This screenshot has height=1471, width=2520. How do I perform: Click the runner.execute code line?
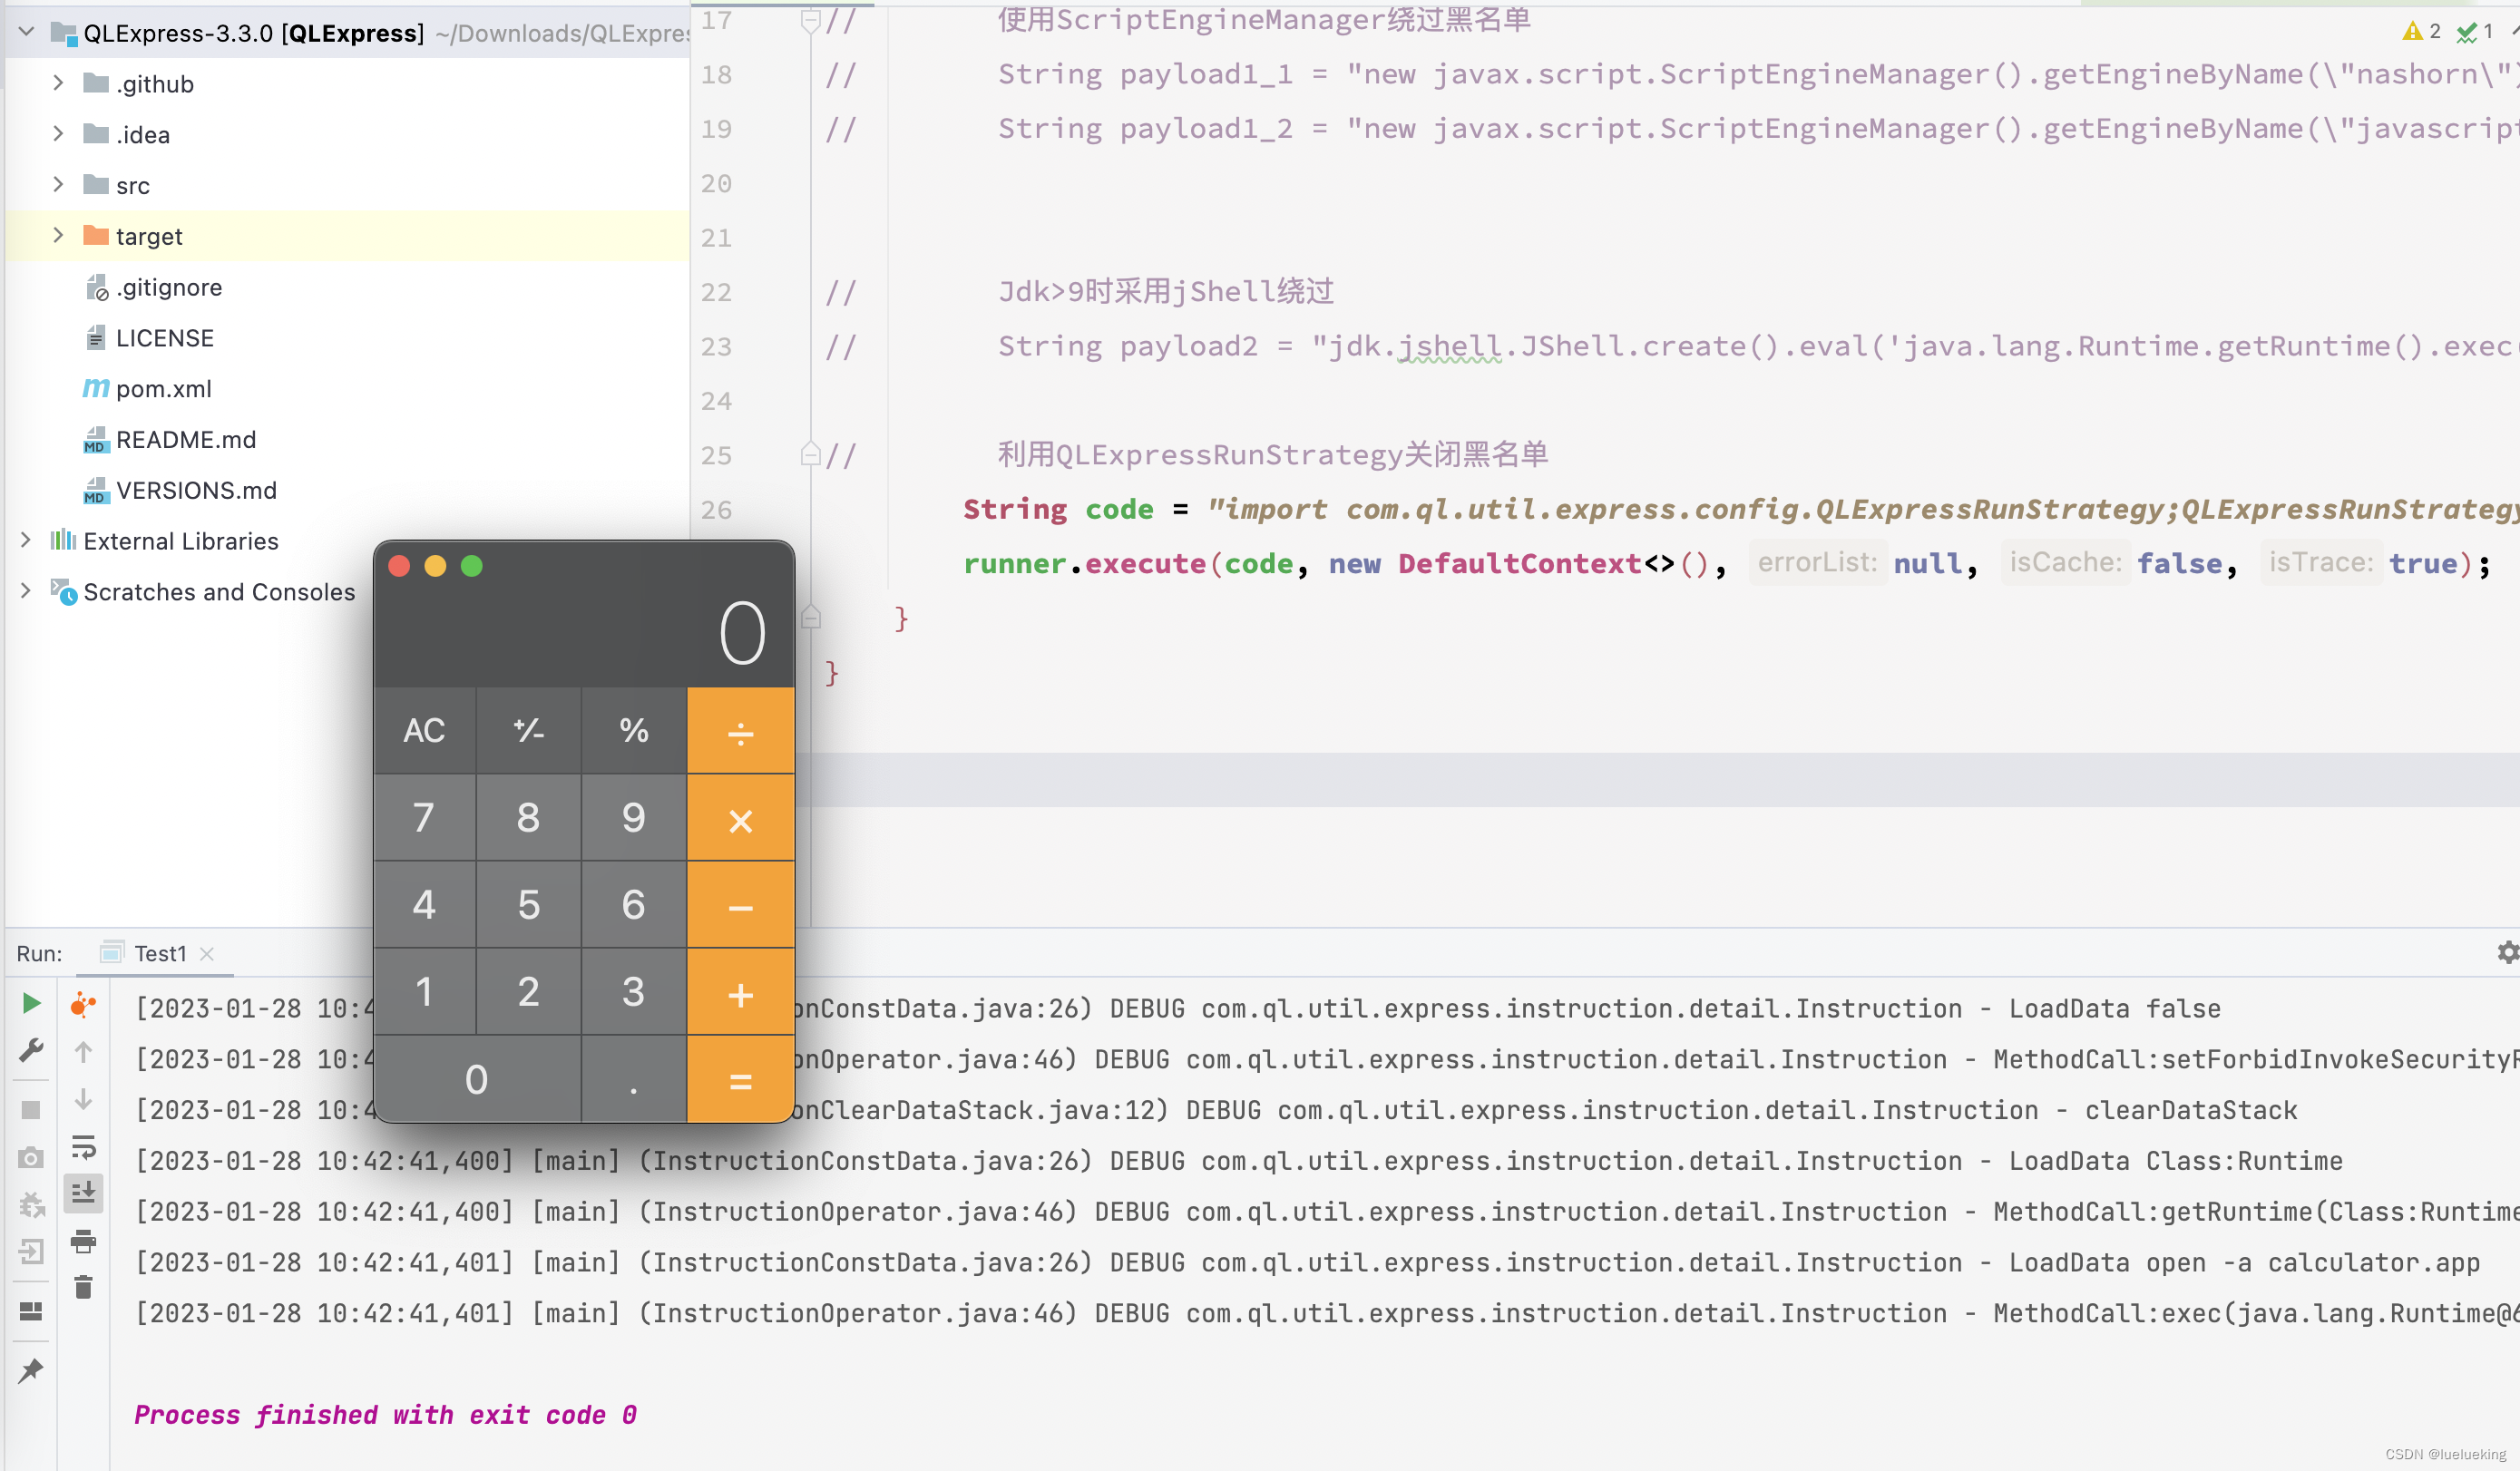click(1727, 564)
